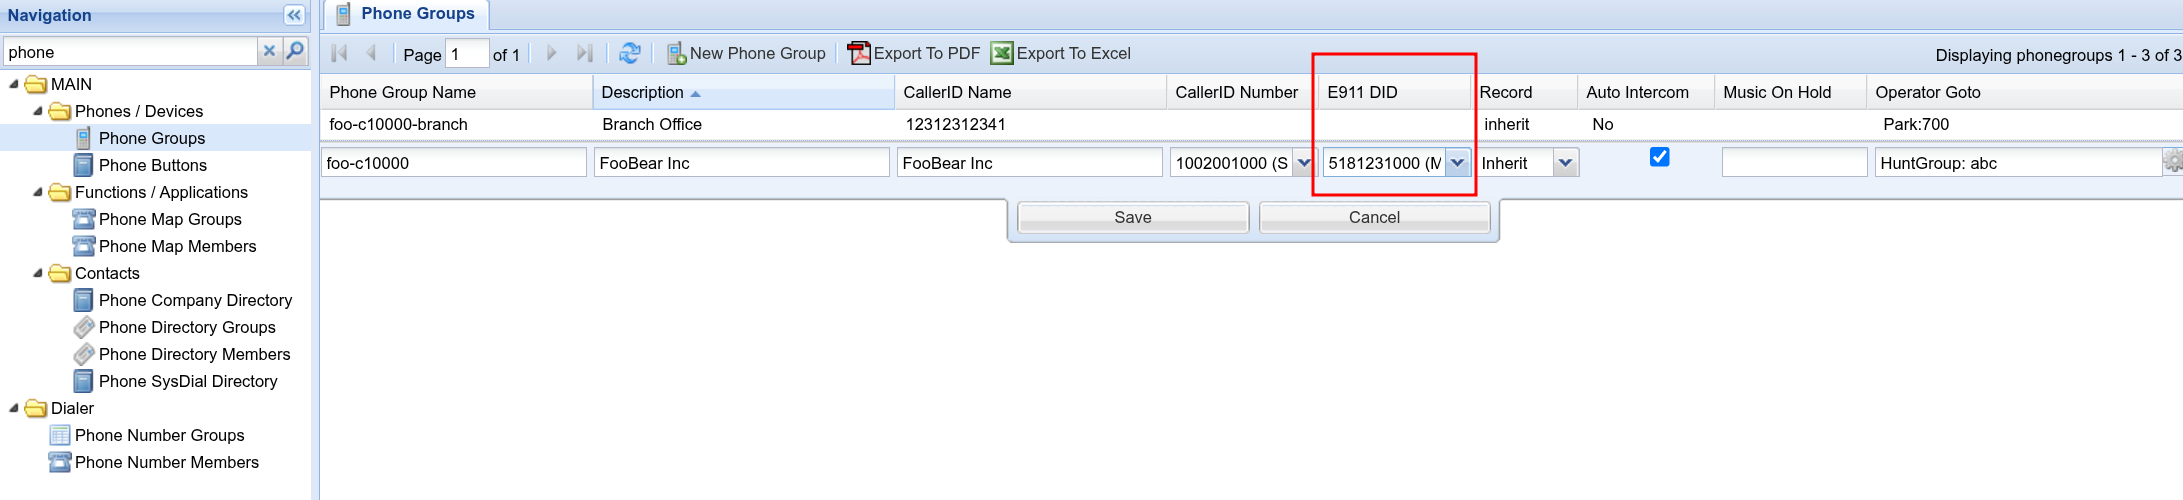Screen dimensions: 2183x500
Task: Click the Music On Hold input field
Action: point(1794,163)
